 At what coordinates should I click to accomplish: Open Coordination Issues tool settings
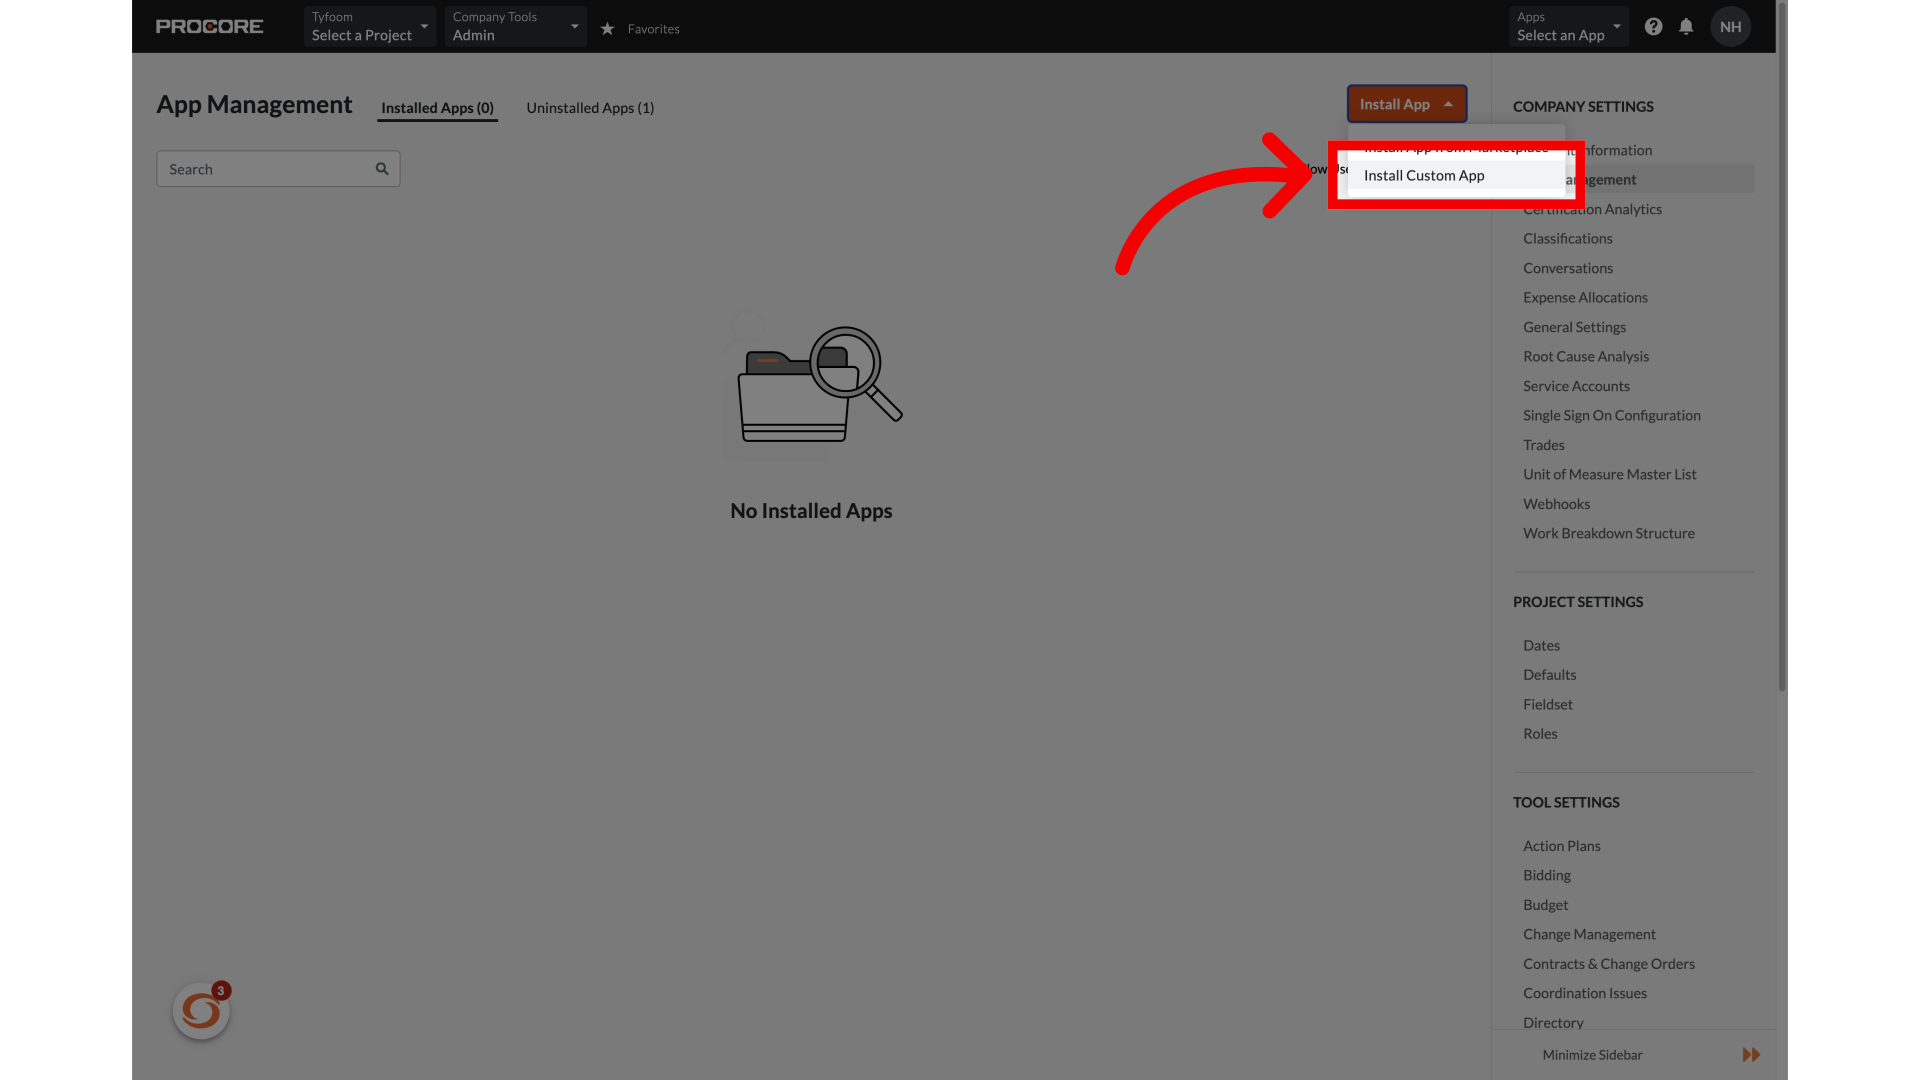(1584, 994)
